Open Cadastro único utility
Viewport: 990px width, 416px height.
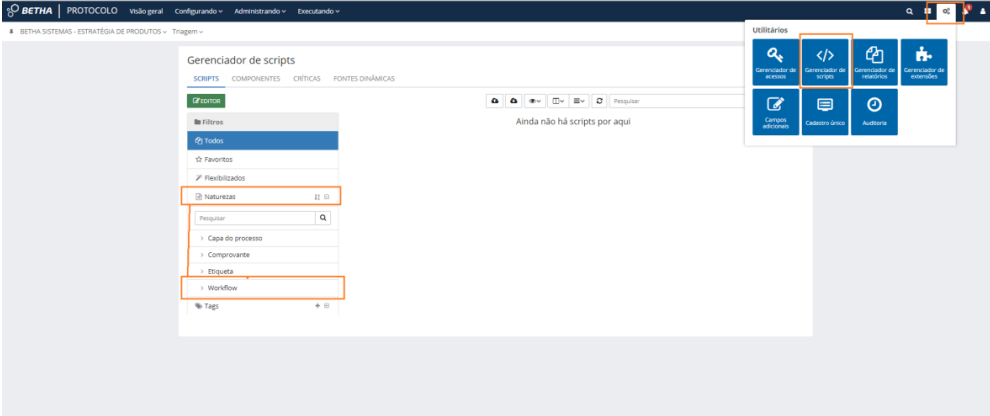(825, 111)
